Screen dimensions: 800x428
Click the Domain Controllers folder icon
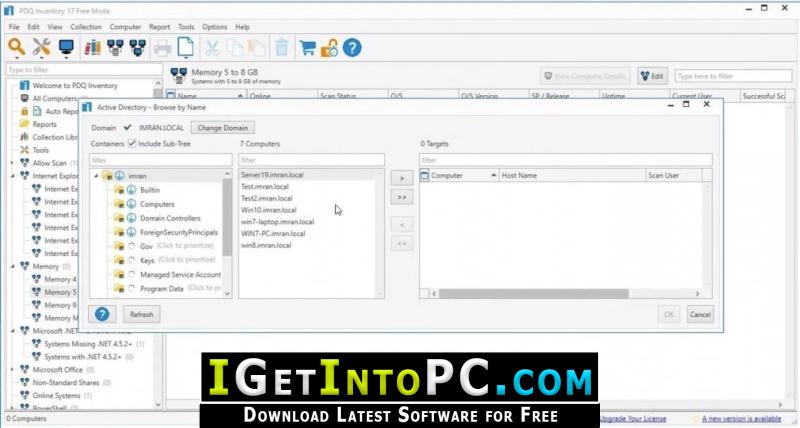point(119,218)
